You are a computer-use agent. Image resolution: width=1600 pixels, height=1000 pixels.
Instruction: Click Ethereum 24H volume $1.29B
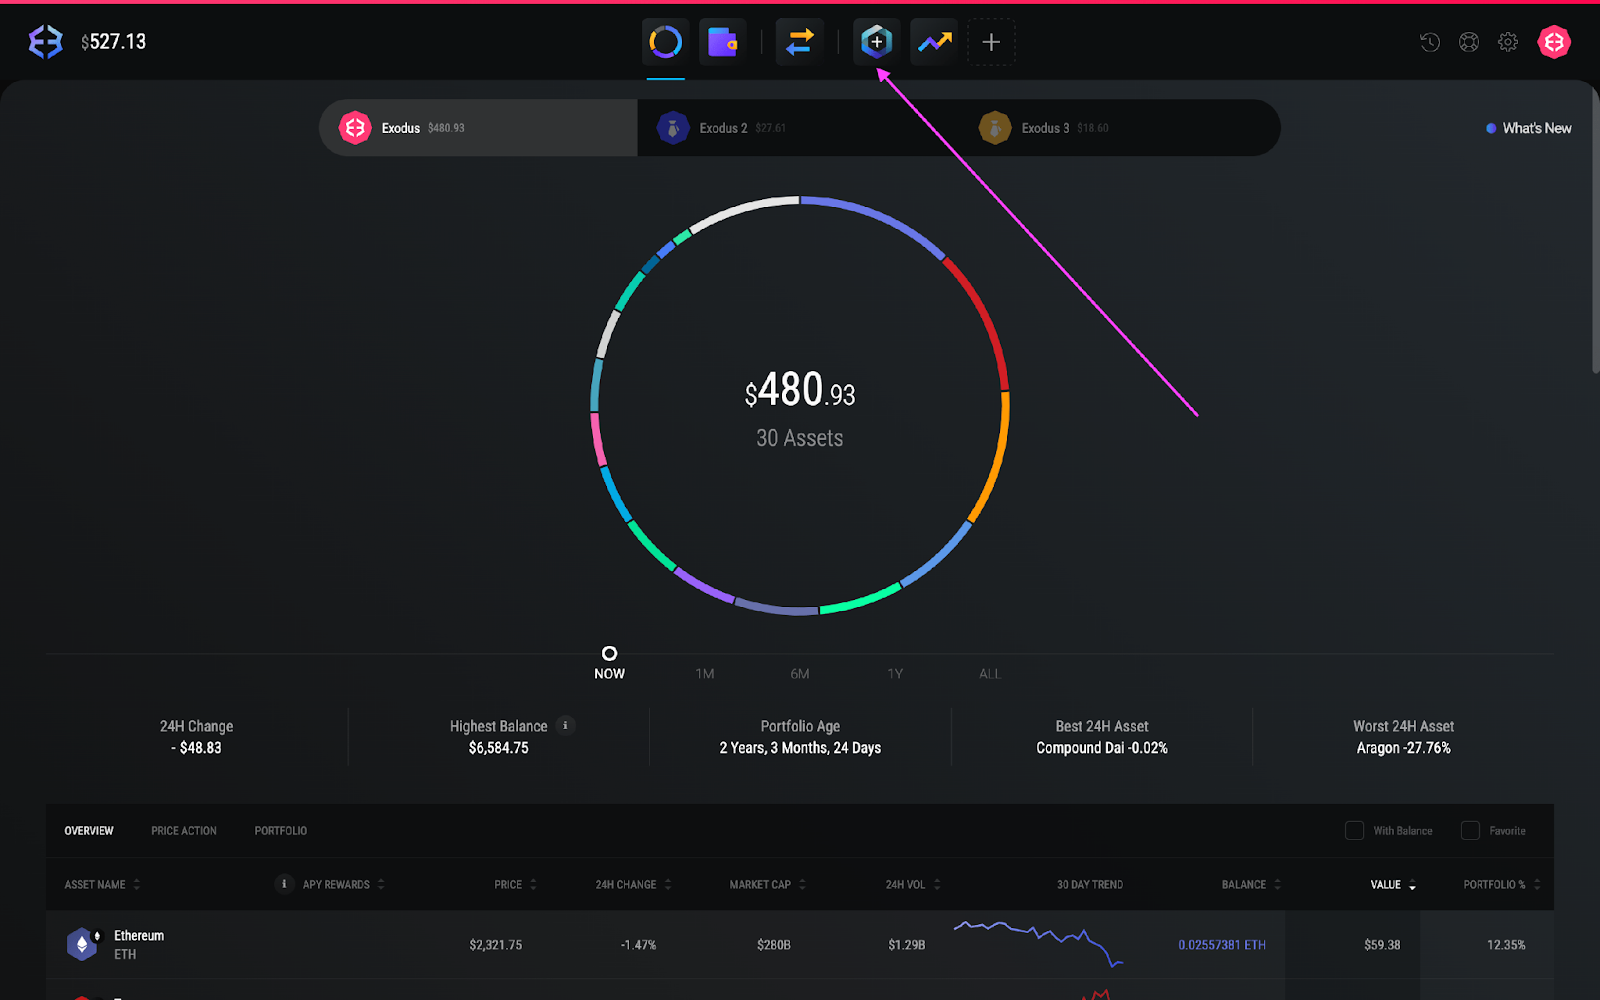(x=907, y=945)
